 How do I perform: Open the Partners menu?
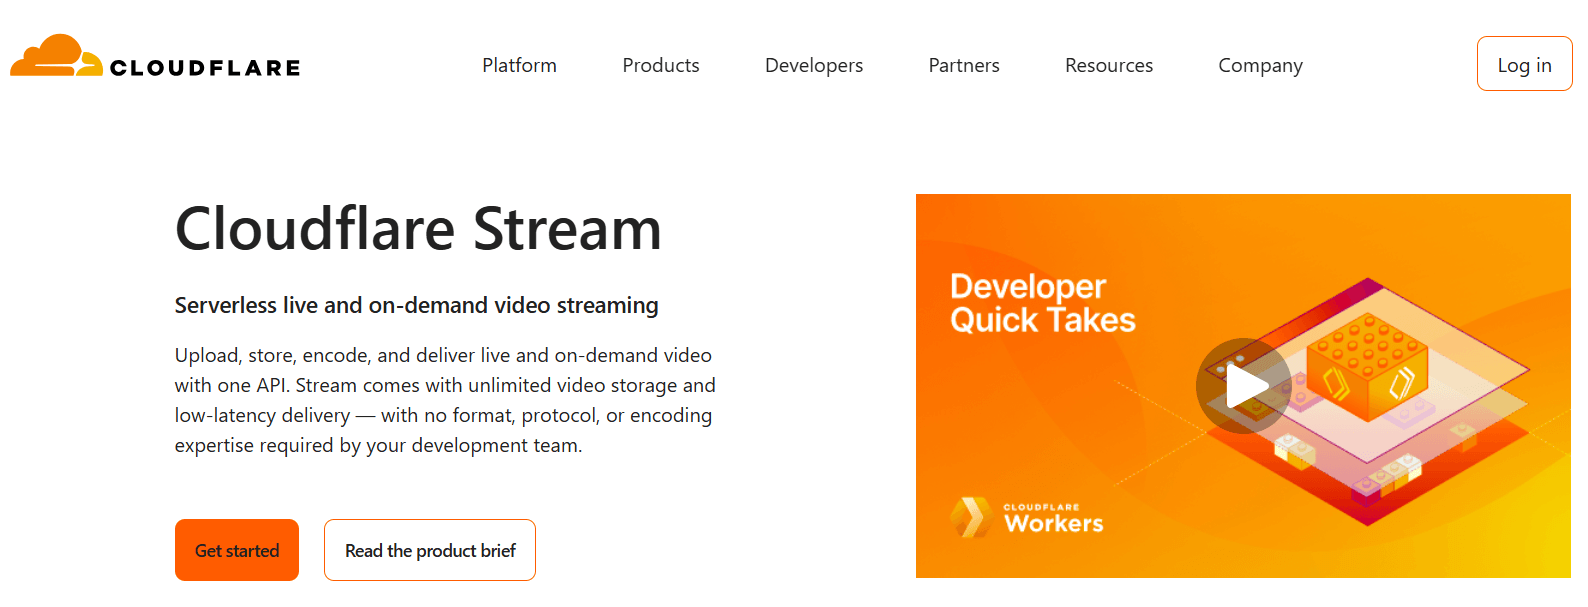click(964, 65)
